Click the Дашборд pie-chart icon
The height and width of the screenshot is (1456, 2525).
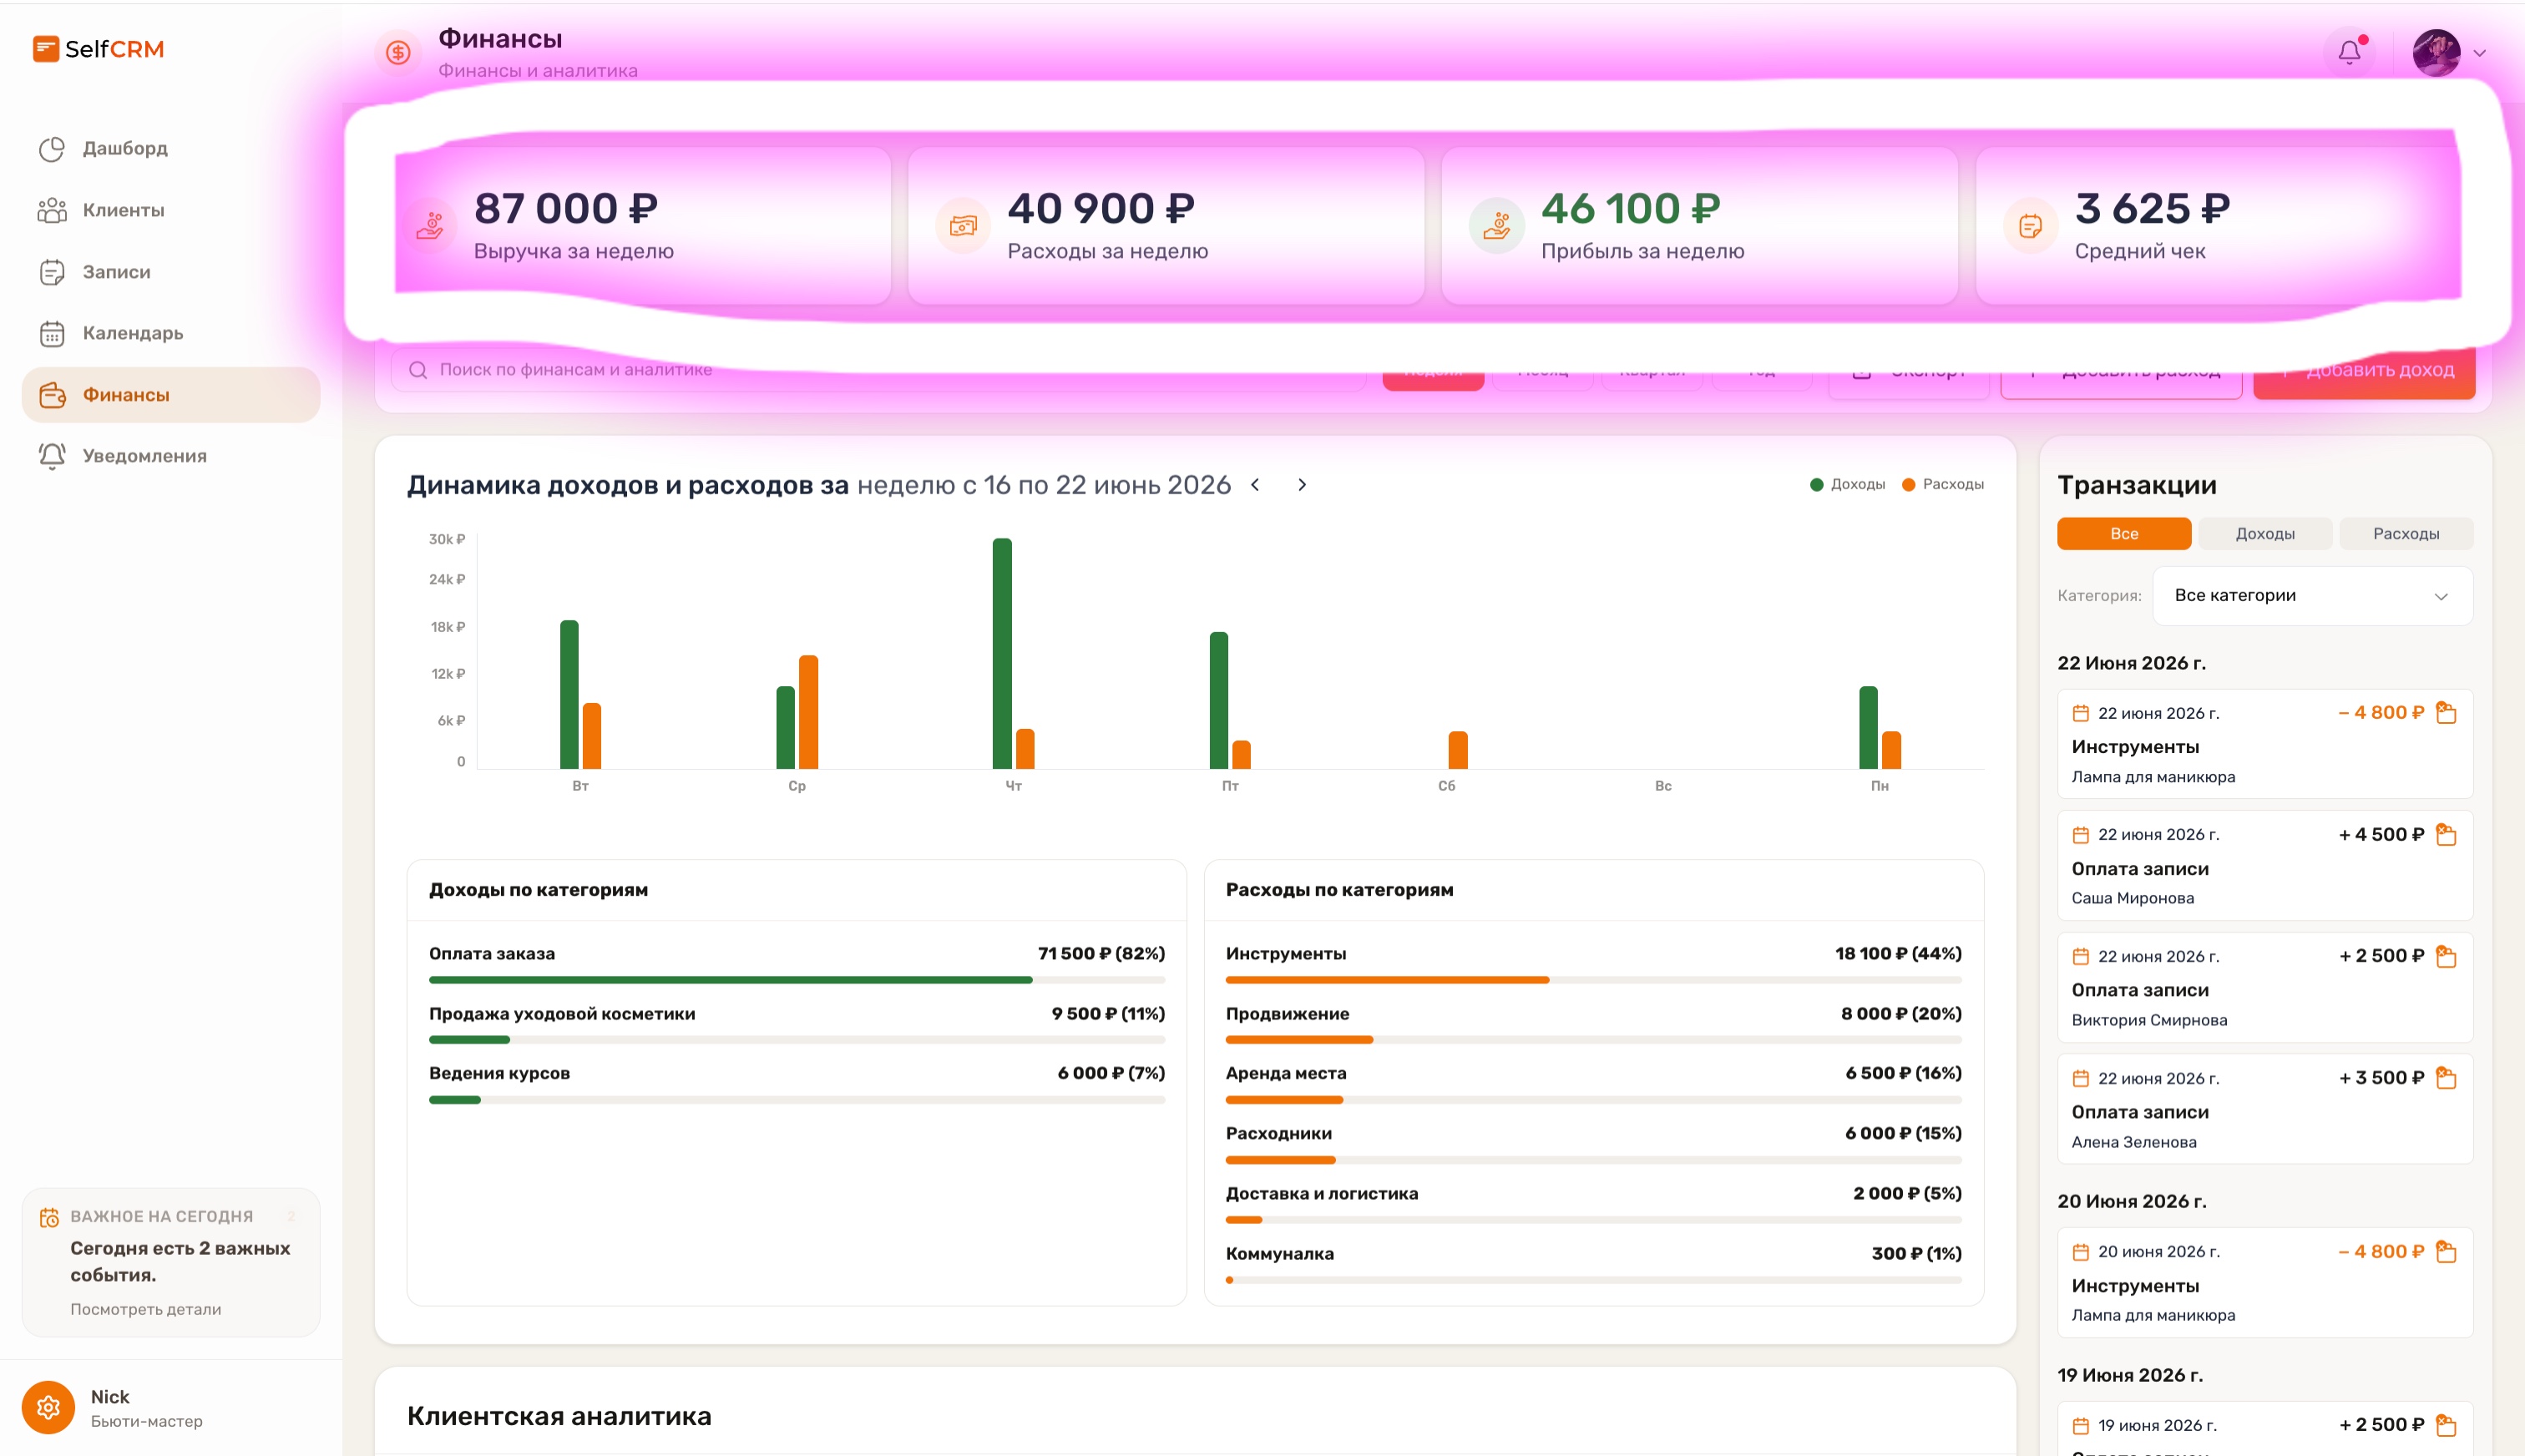(52, 149)
